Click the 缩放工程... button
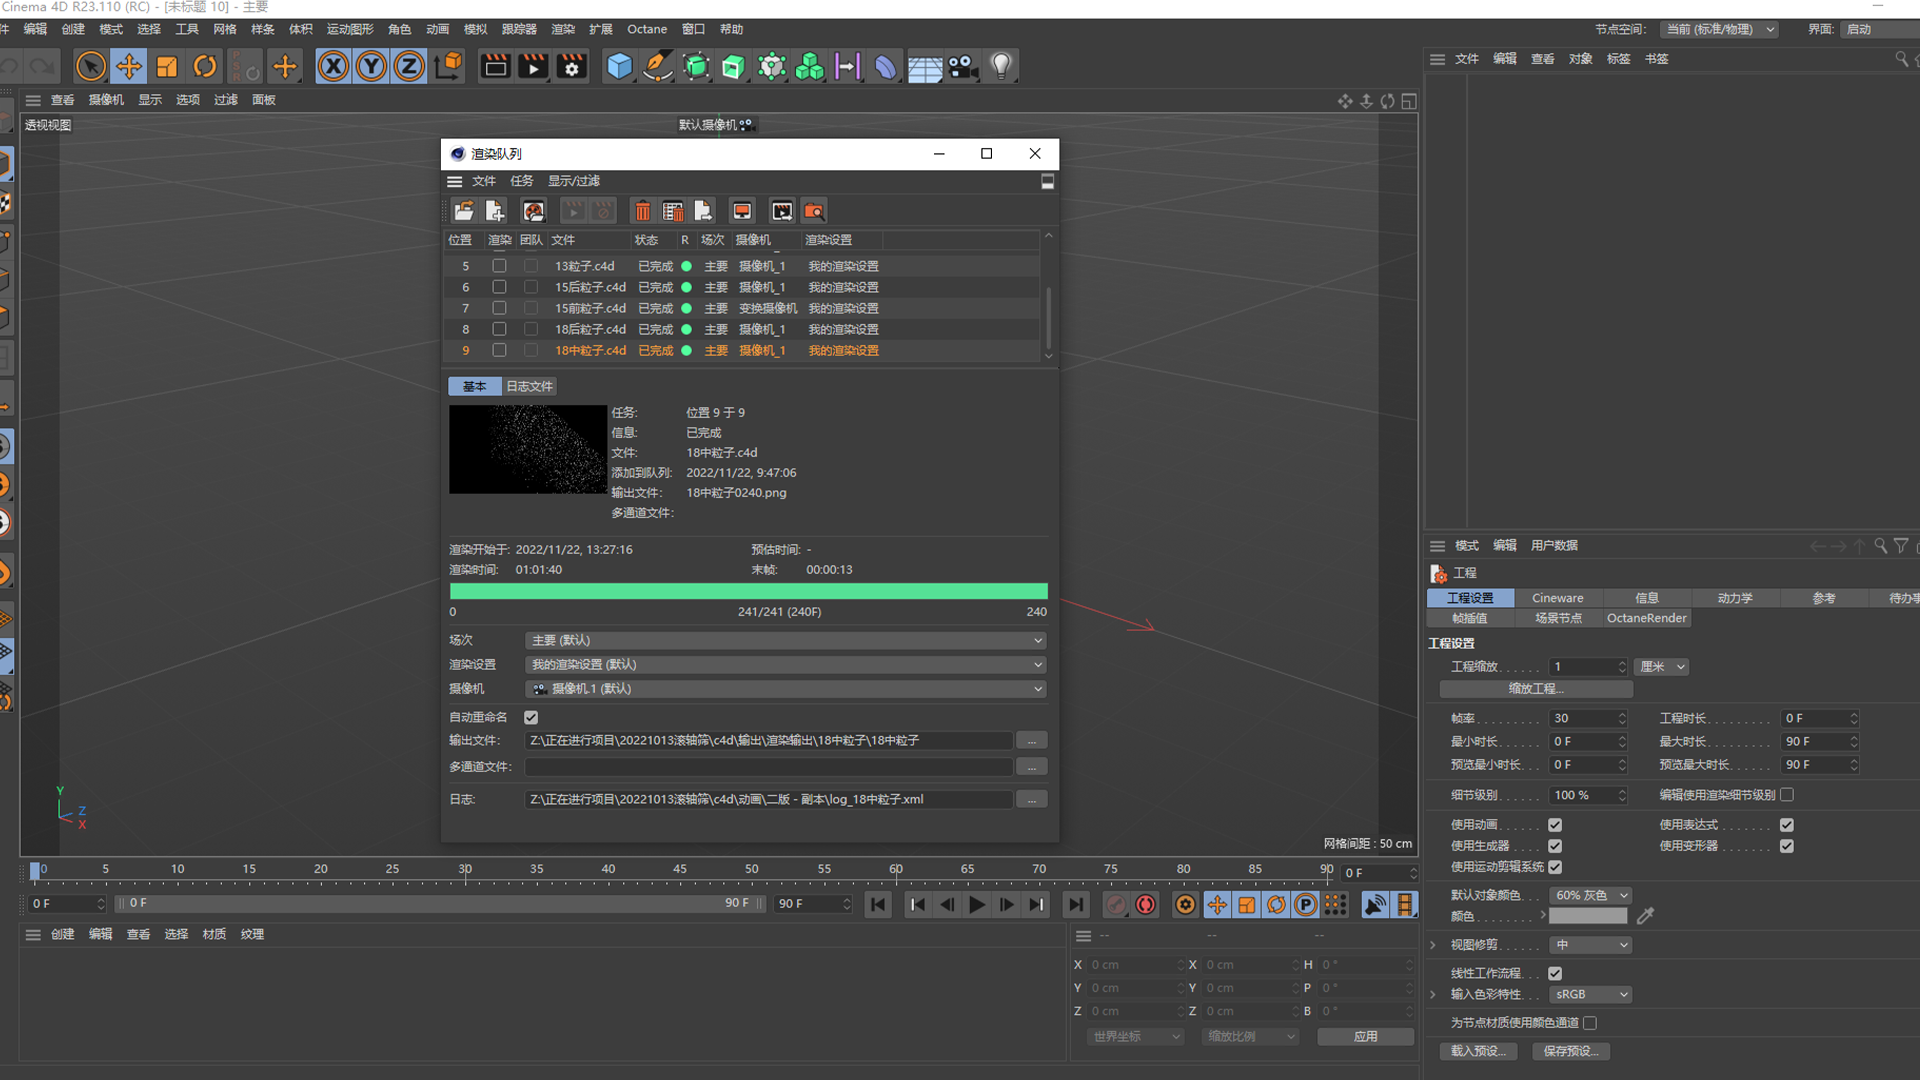1920x1080 pixels. tap(1536, 689)
